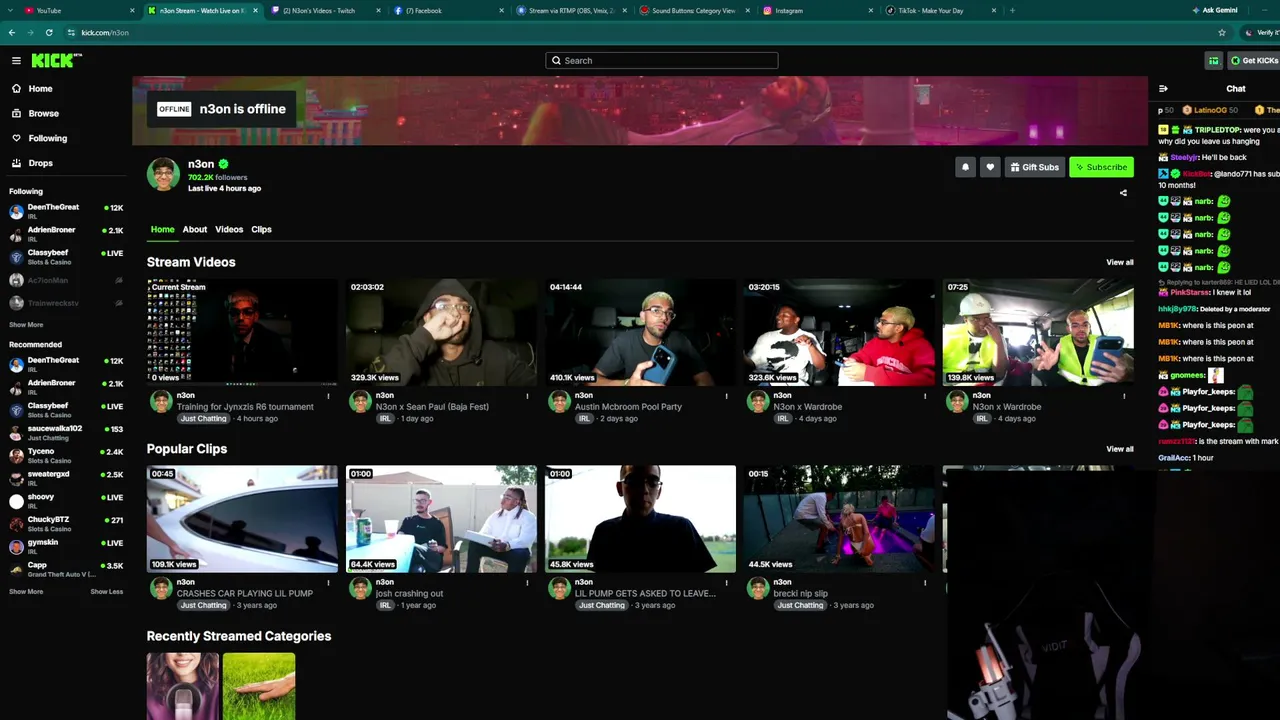Screen dimensions: 1280x720
Task: Open the Current Stream video thumbnail
Action: pyautogui.click(x=242, y=332)
